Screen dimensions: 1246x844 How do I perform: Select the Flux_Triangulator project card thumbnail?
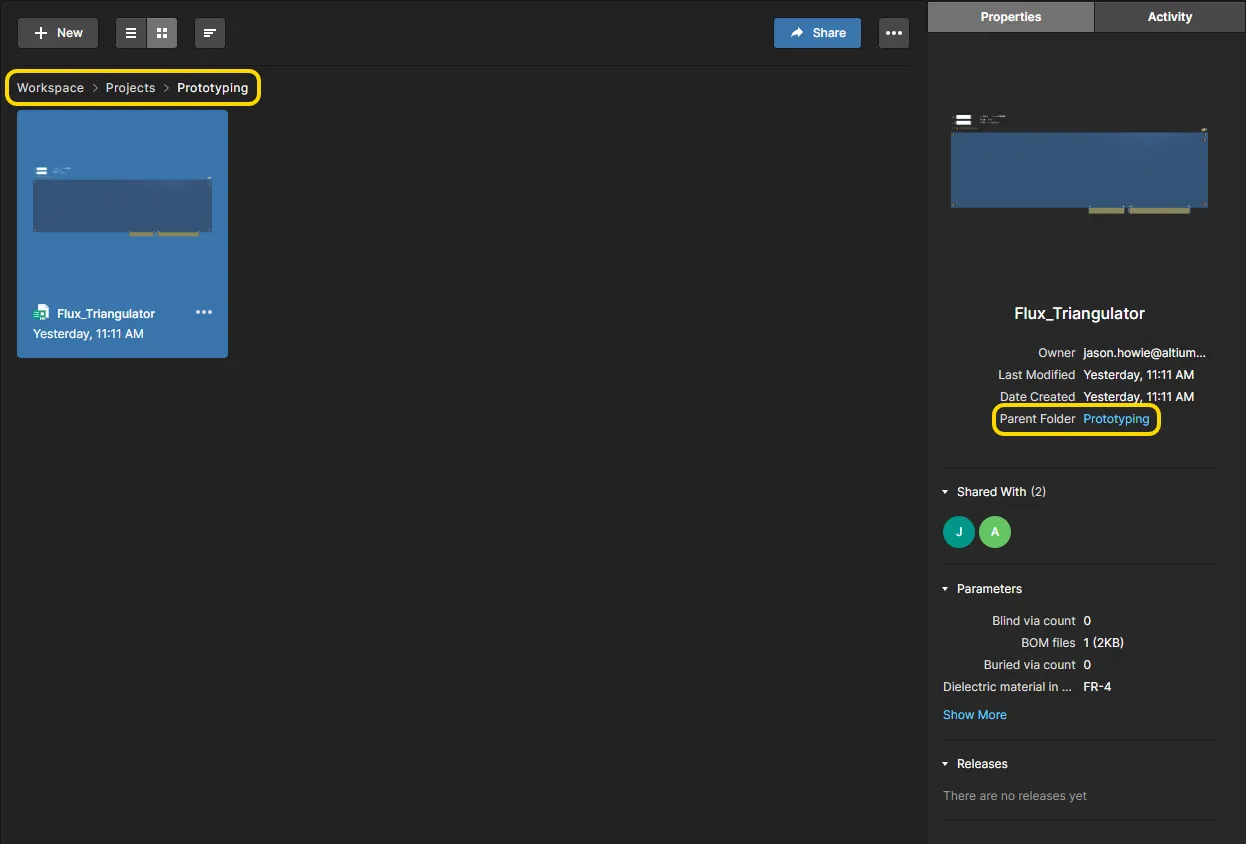(122, 203)
